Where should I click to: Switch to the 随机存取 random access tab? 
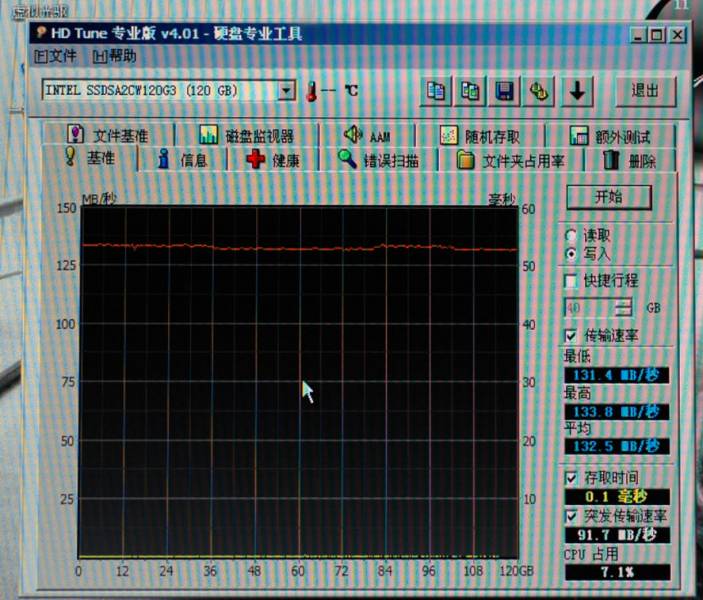(x=482, y=136)
